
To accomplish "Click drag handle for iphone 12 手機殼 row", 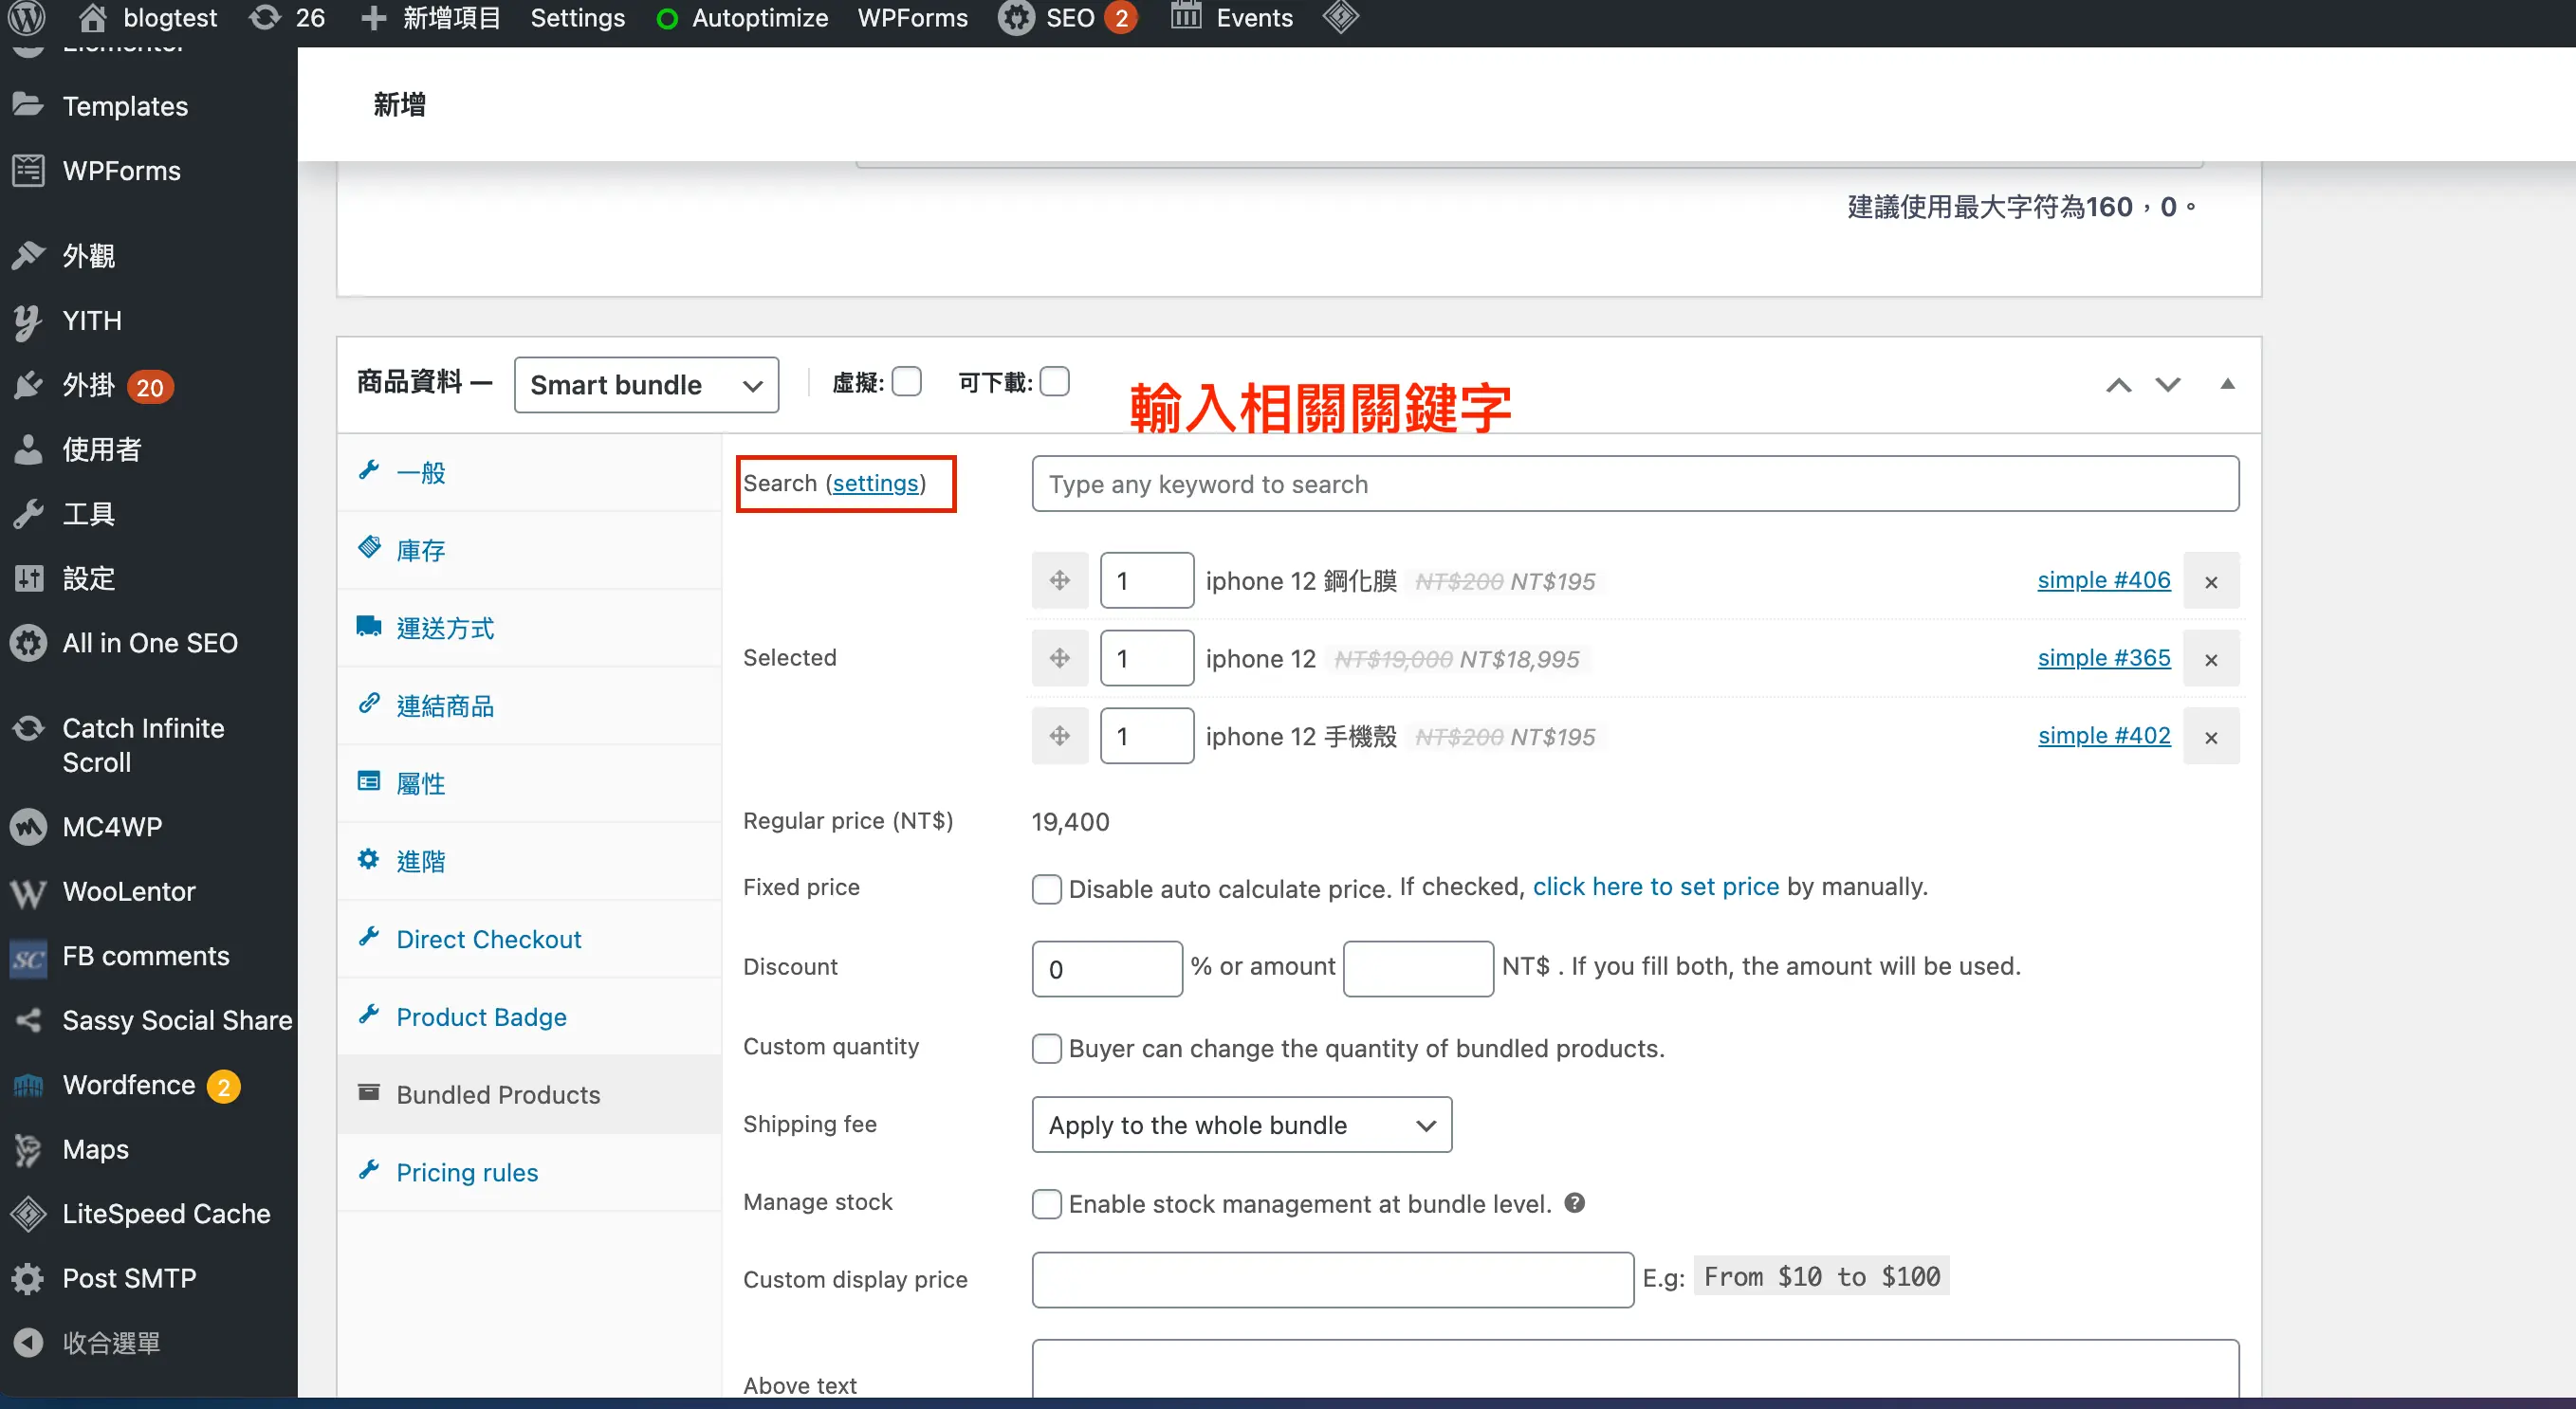I will tap(1060, 737).
